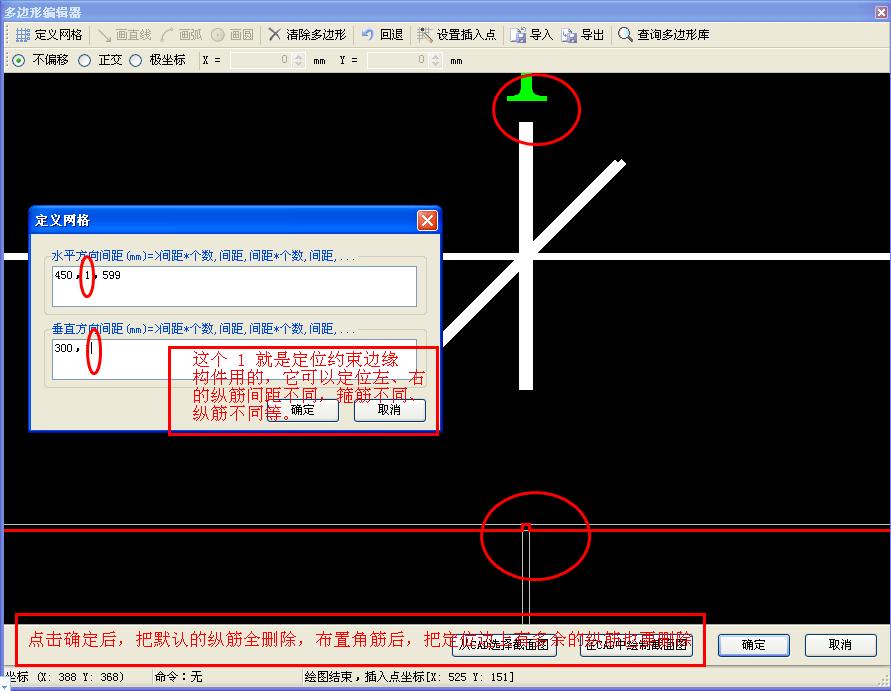Decrease the Y value with down stepper
Viewport: 891px width, 691px height.
[436, 64]
